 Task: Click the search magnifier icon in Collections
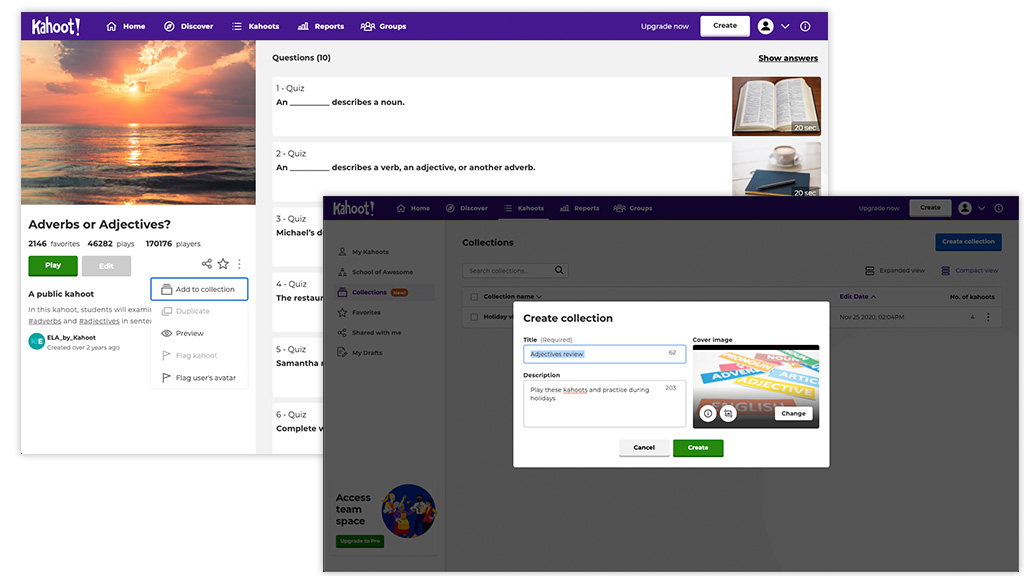point(559,270)
